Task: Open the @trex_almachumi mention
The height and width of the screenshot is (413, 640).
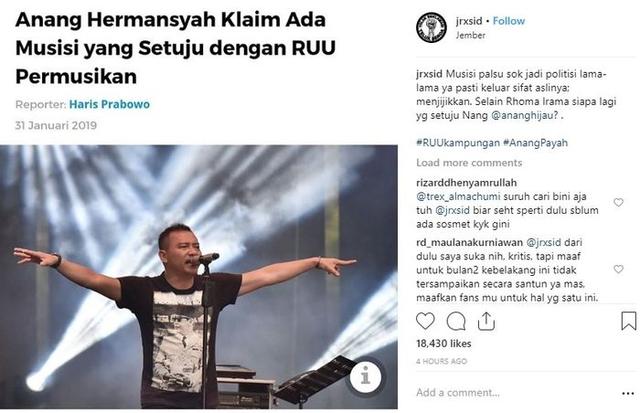Action: pos(458,197)
